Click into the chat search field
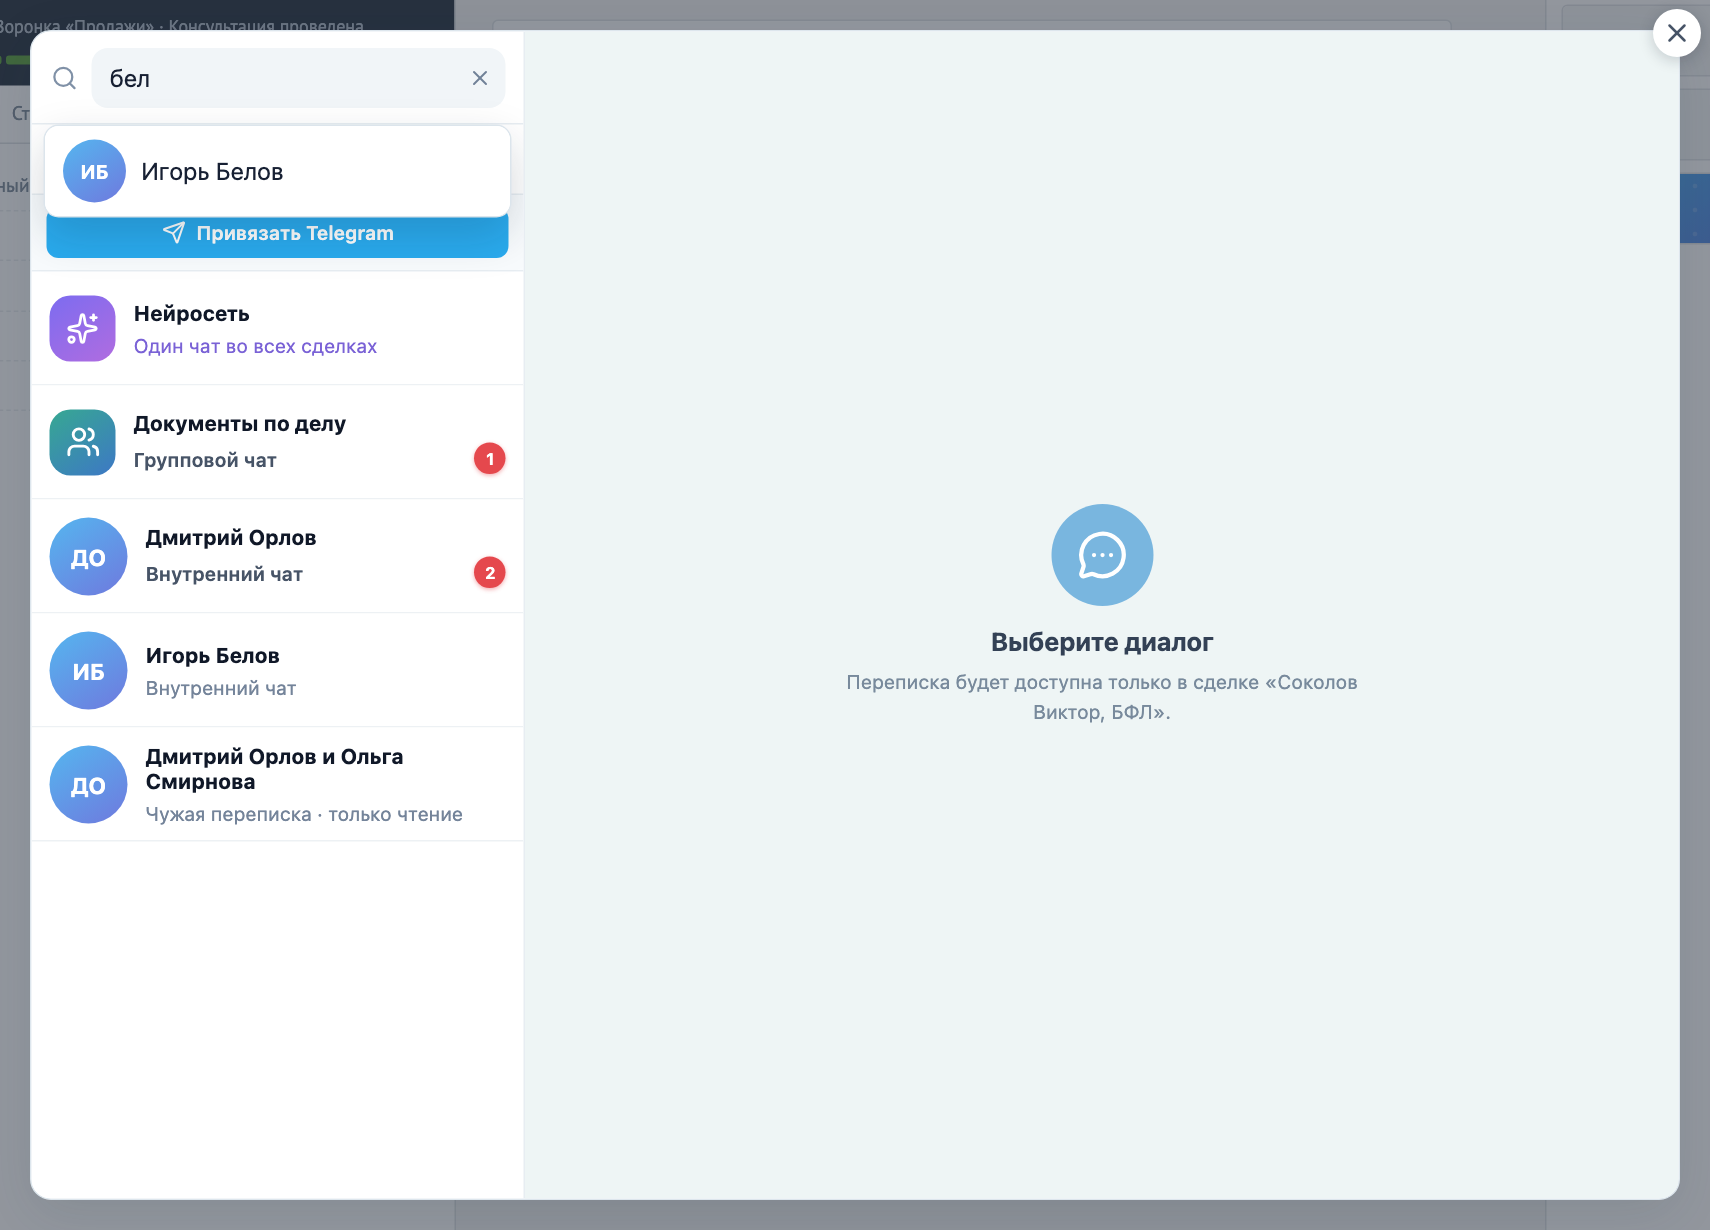This screenshot has width=1710, height=1230. (298, 78)
